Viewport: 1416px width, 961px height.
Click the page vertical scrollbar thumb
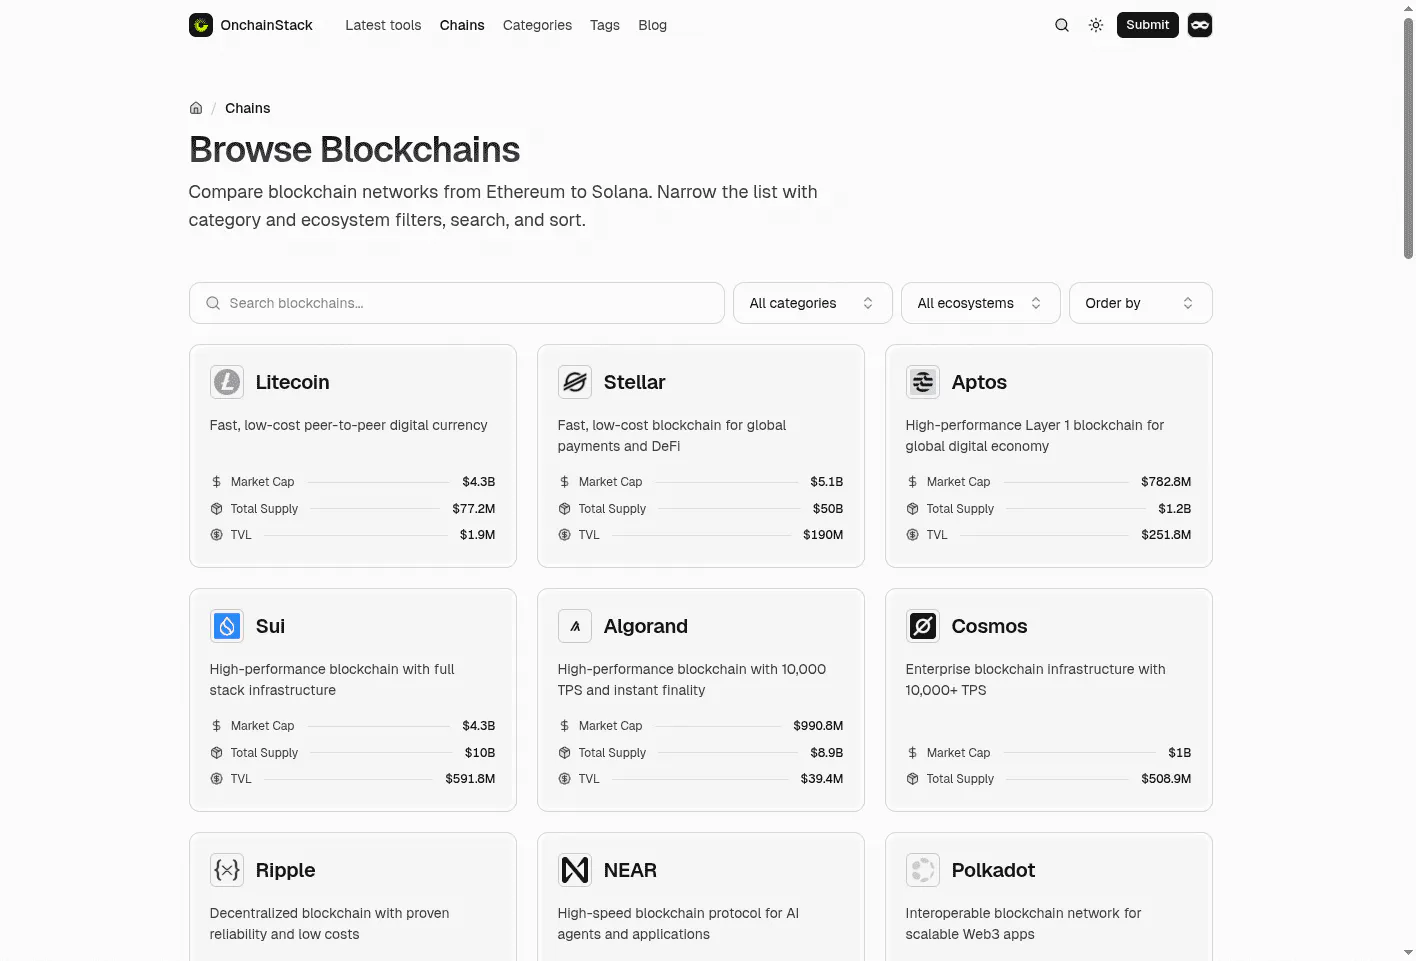1408,138
